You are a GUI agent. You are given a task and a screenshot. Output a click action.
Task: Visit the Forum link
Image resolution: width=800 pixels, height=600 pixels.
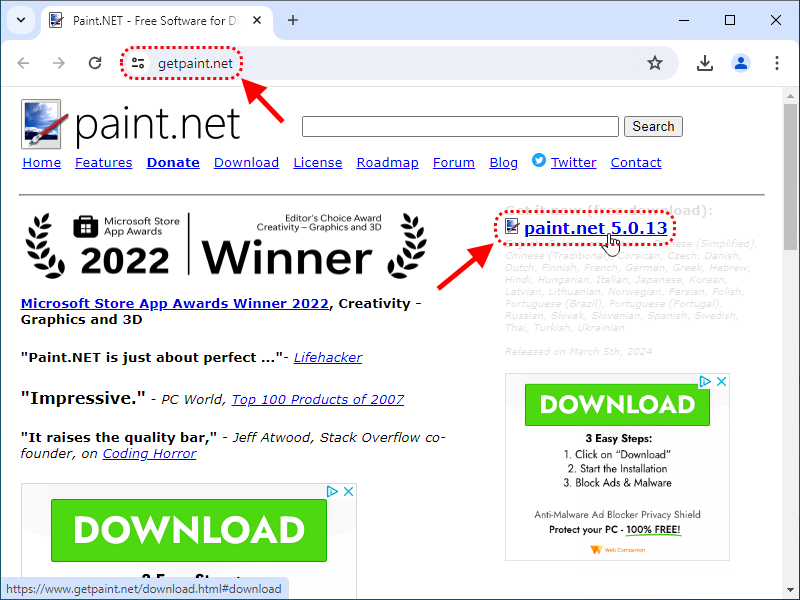[454, 163]
